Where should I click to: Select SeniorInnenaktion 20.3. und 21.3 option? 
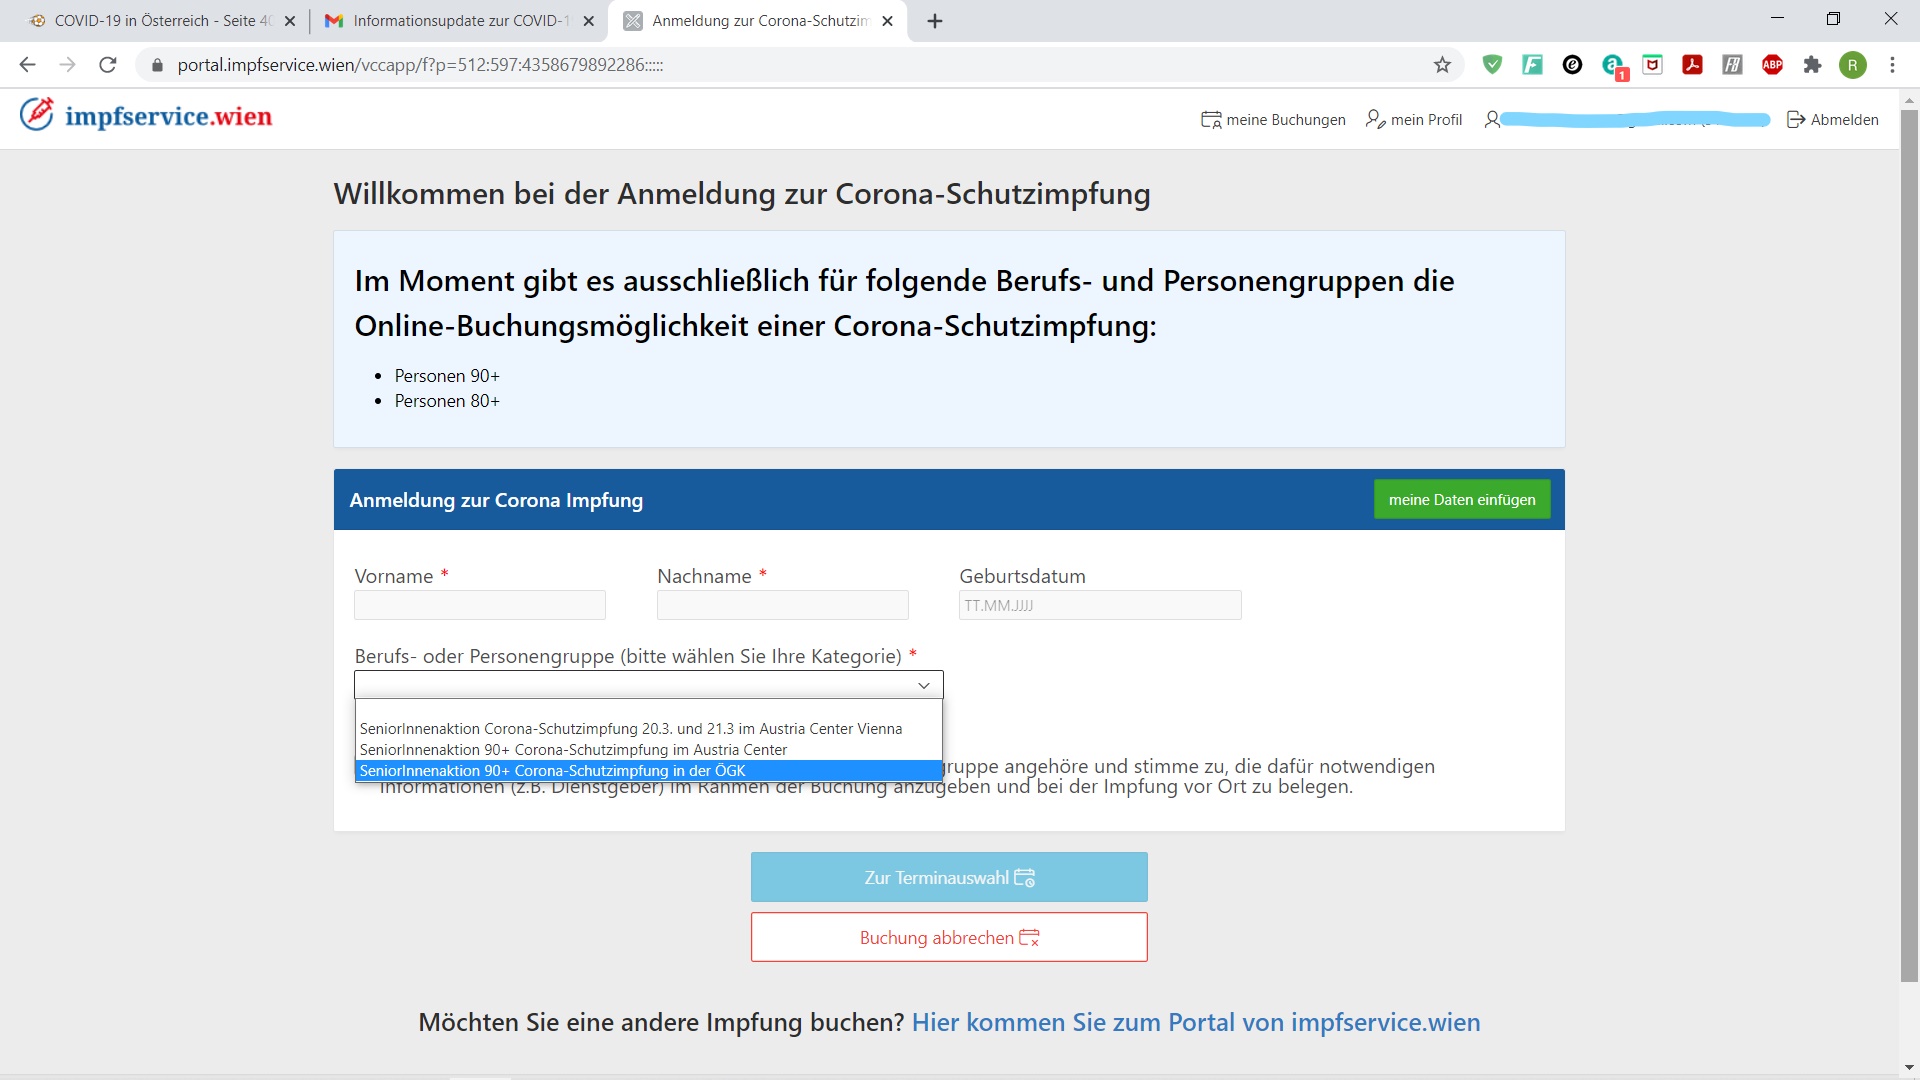630,729
